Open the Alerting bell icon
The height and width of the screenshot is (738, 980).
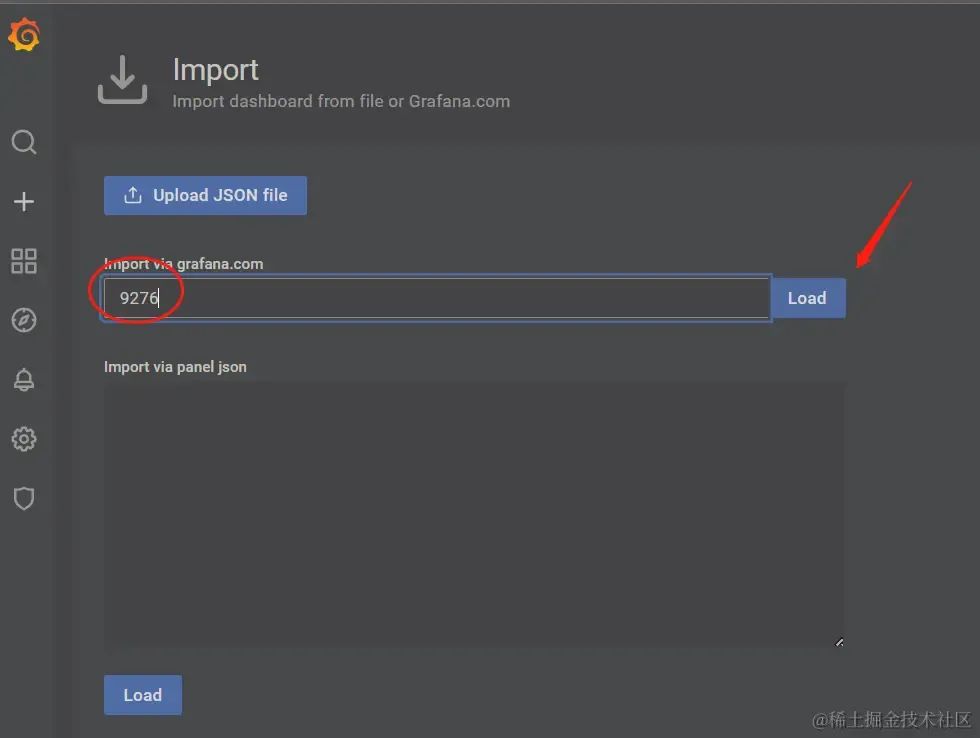click(24, 379)
